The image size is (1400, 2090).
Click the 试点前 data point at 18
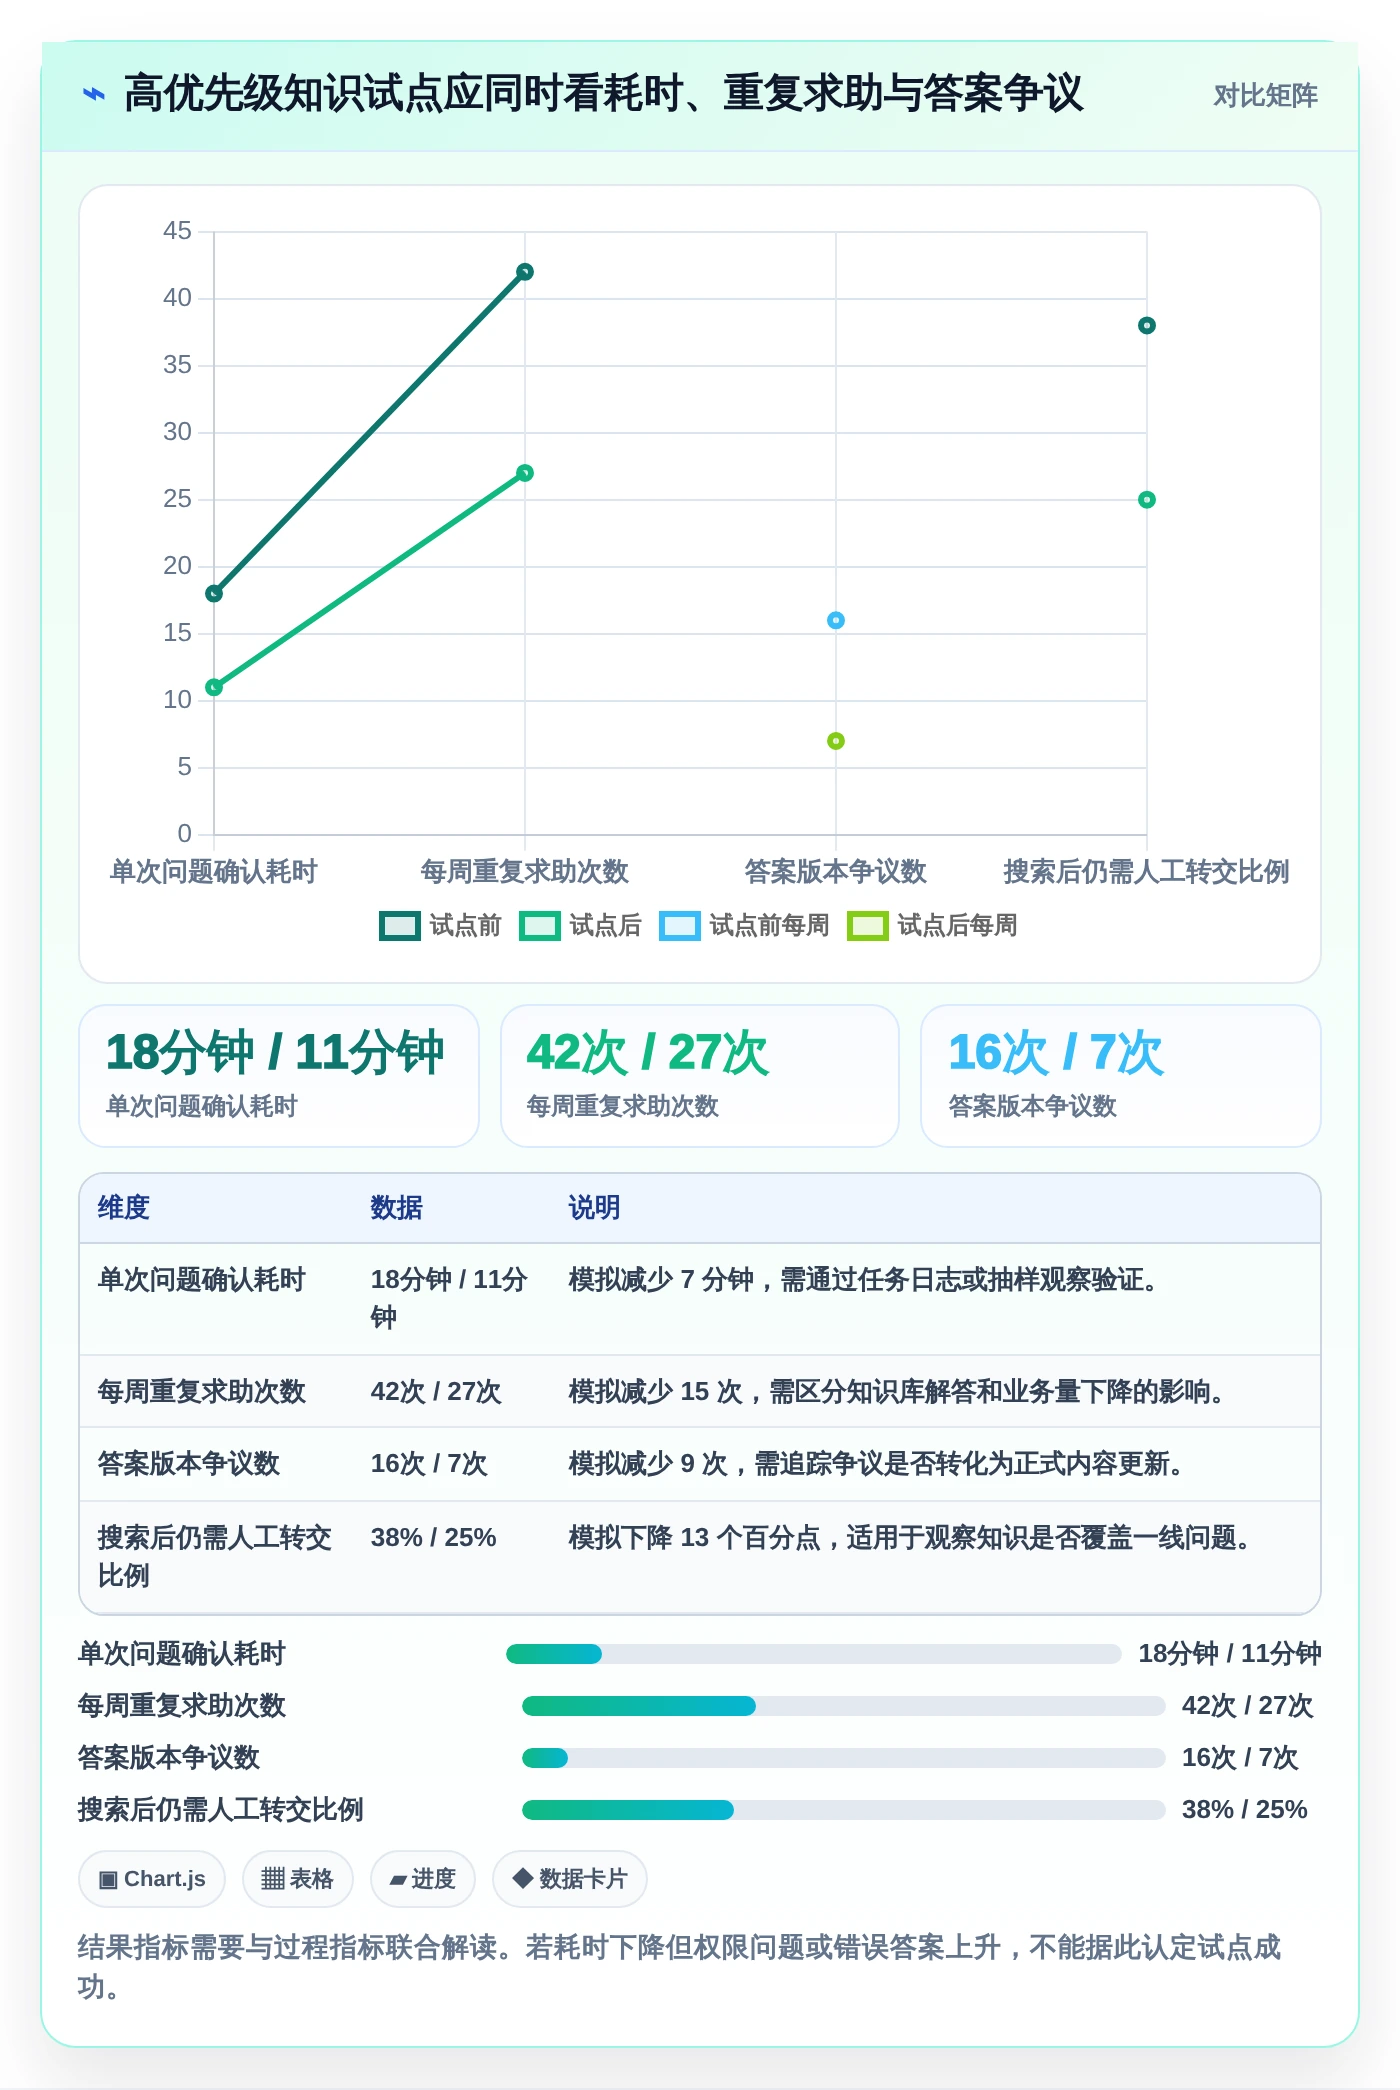214,594
